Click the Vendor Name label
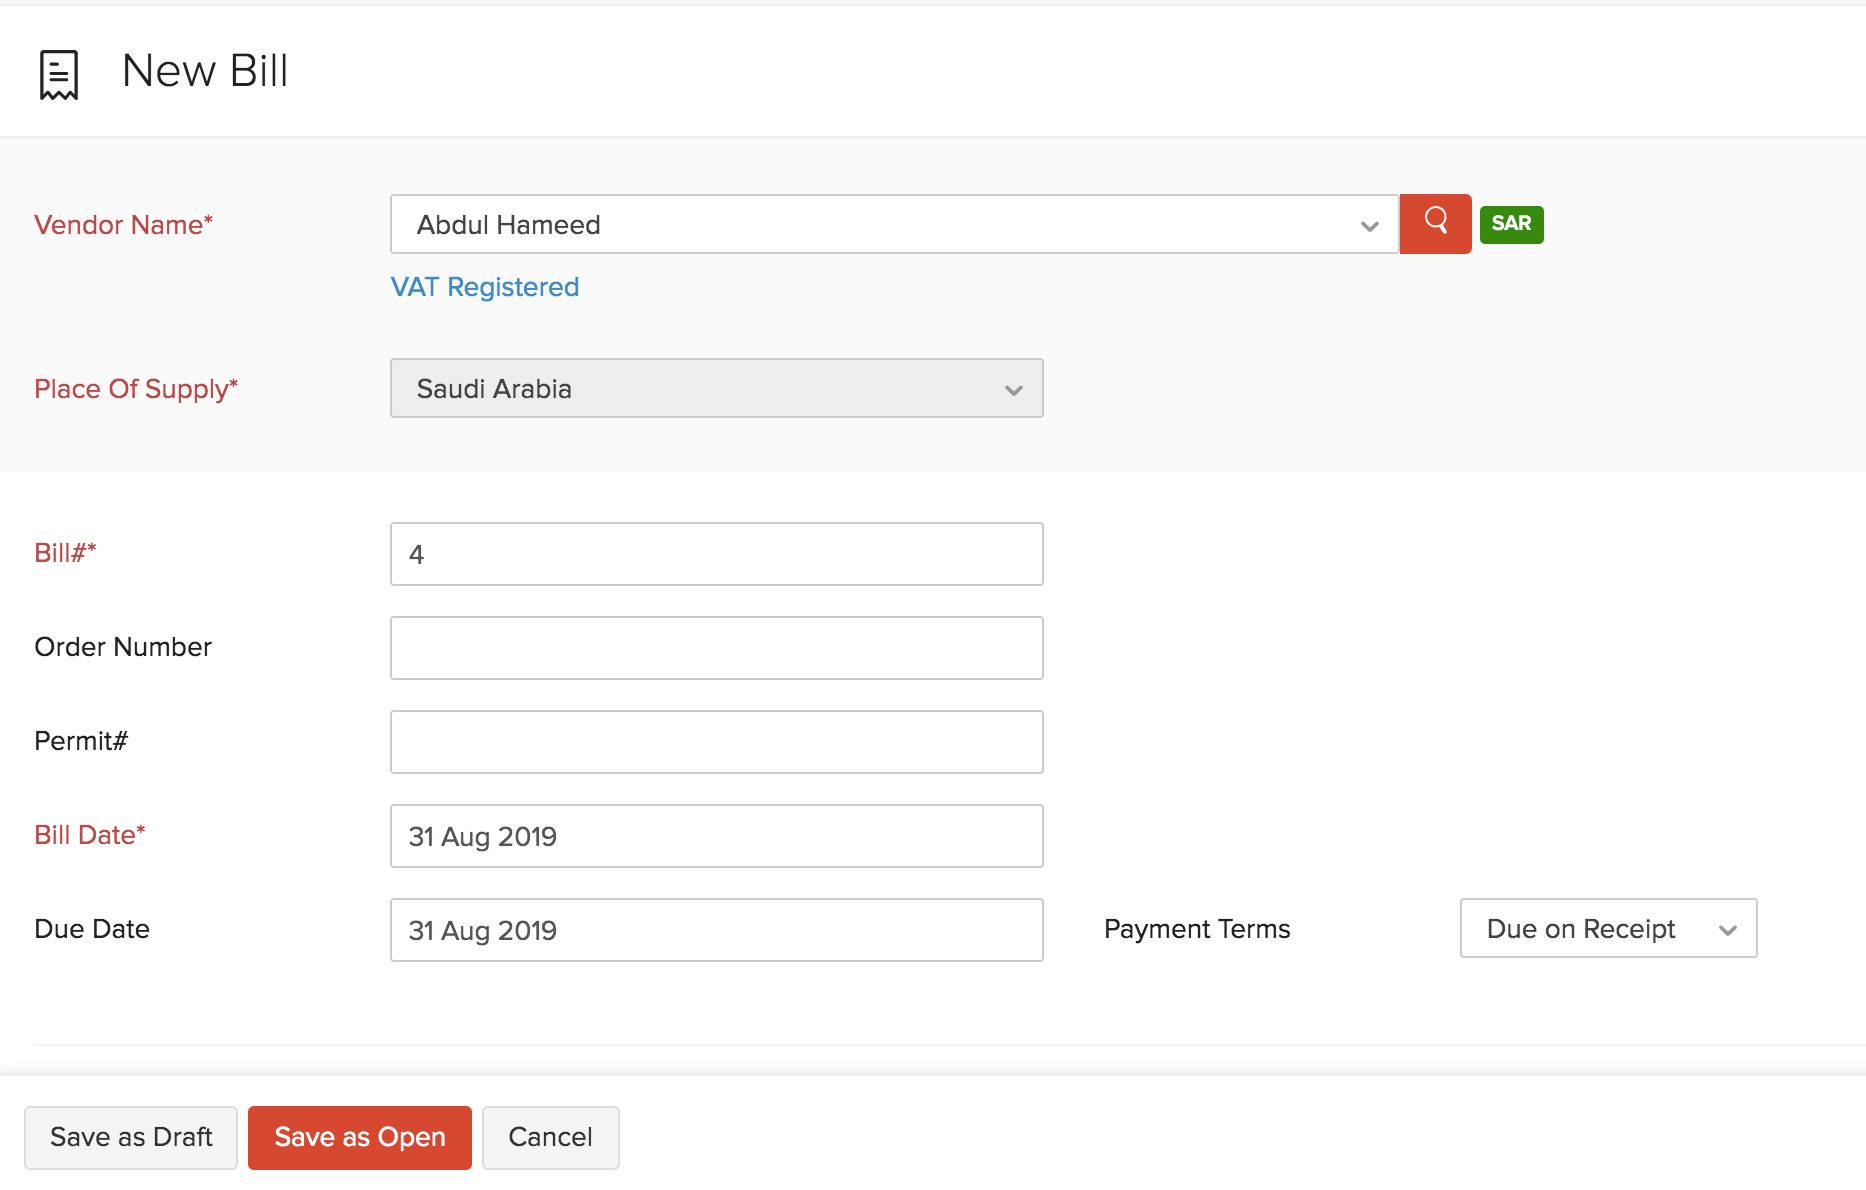The width and height of the screenshot is (1866, 1190). click(x=123, y=225)
